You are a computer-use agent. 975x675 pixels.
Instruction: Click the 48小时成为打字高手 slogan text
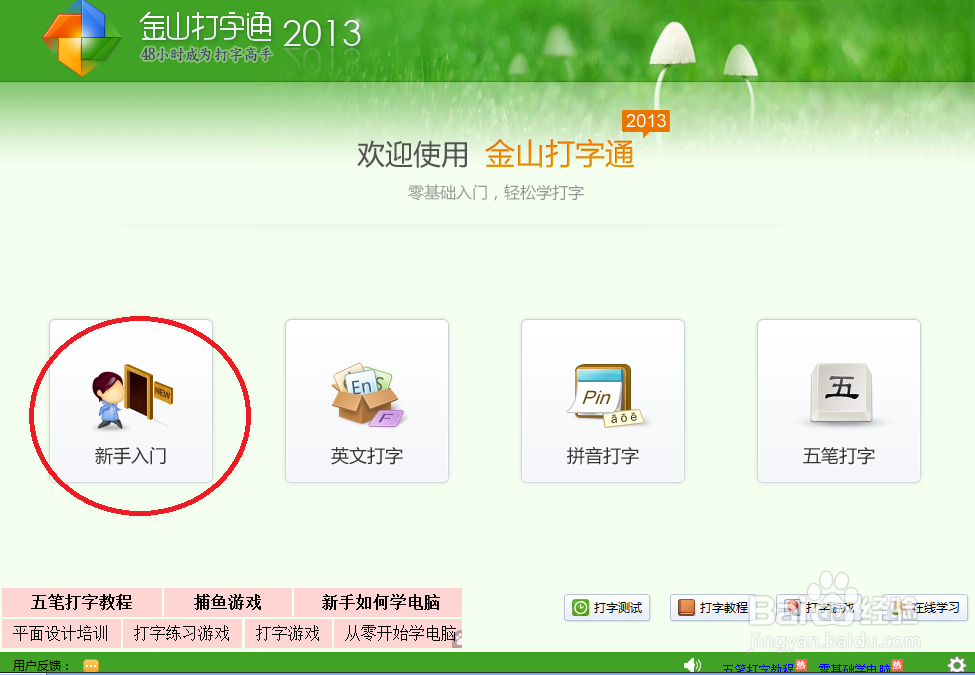point(206,55)
